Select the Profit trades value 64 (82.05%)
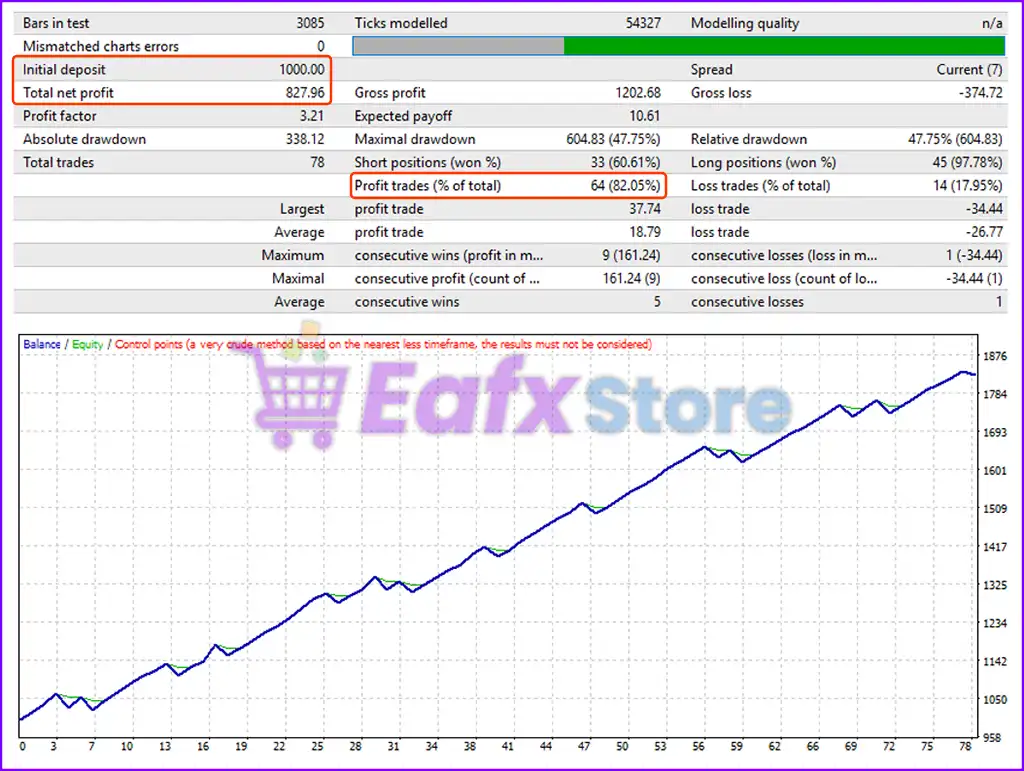This screenshot has width=1024, height=771. coord(626,185)
